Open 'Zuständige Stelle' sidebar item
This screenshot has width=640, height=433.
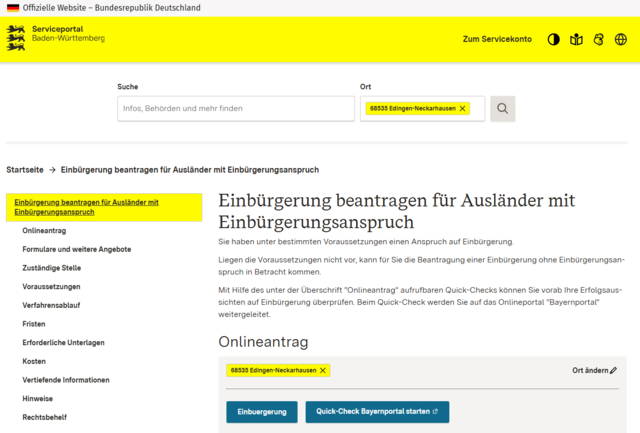51,268
